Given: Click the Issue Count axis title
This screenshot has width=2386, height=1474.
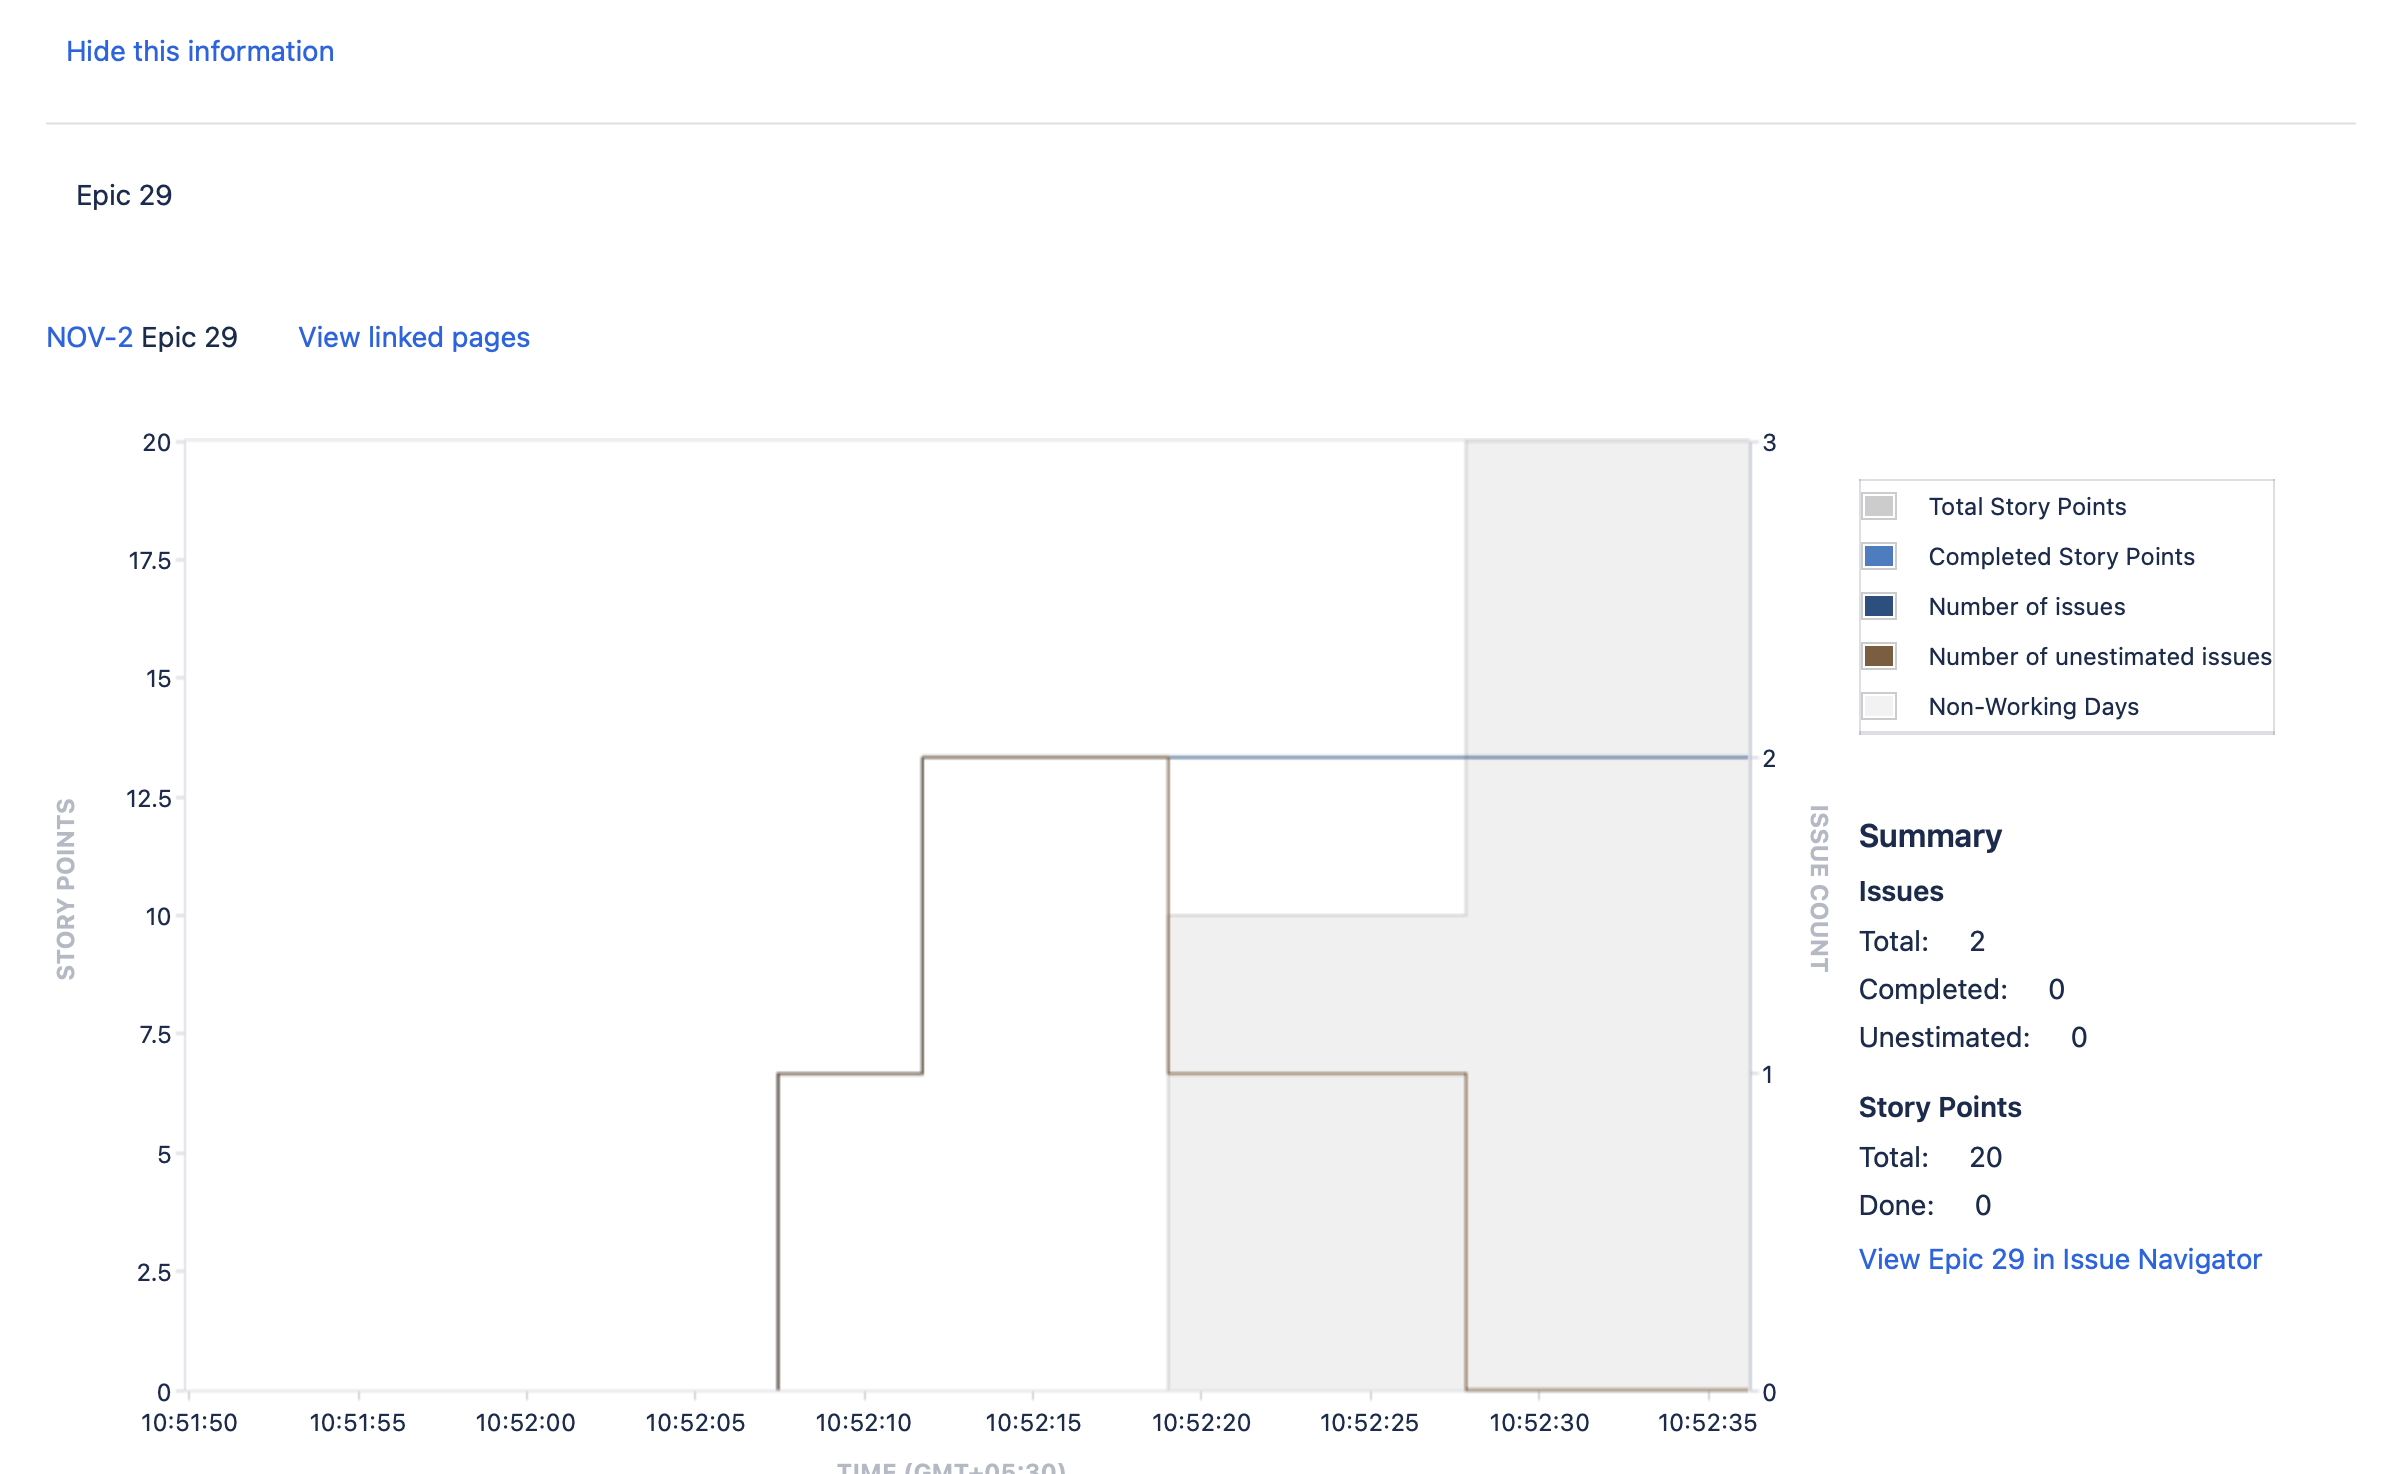Looking at the screenshot, I should (x=1819, y=888).
